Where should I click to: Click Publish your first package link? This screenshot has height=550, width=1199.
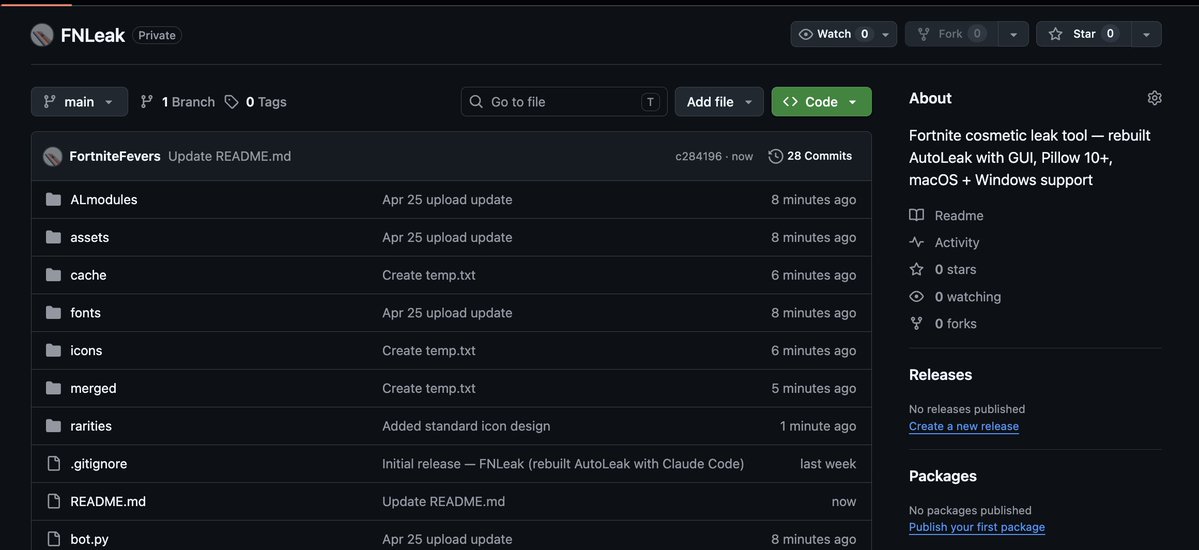coord(976,527)
